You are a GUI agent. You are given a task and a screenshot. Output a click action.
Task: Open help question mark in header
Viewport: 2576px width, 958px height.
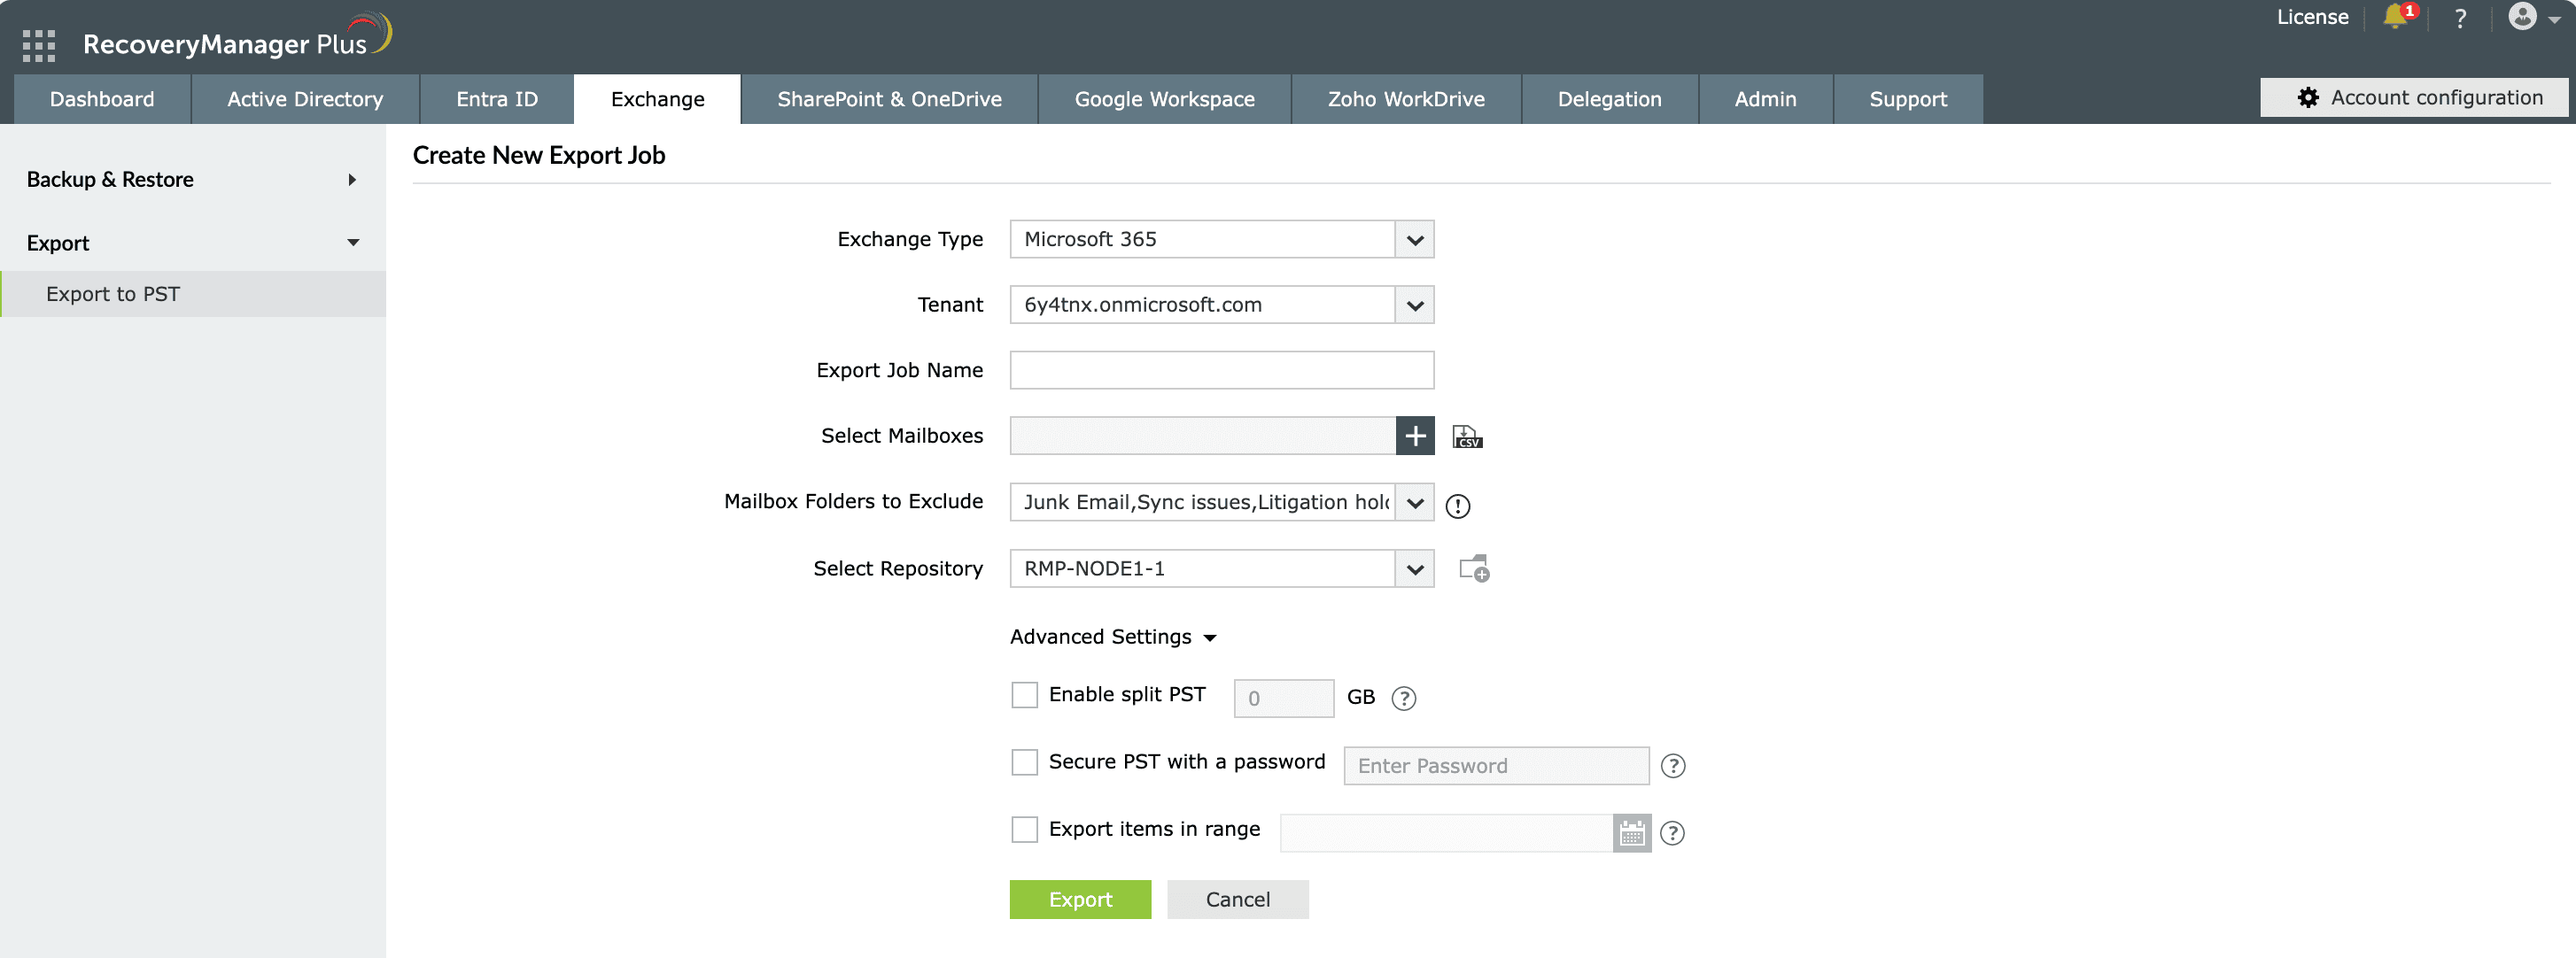[2460, 18]
